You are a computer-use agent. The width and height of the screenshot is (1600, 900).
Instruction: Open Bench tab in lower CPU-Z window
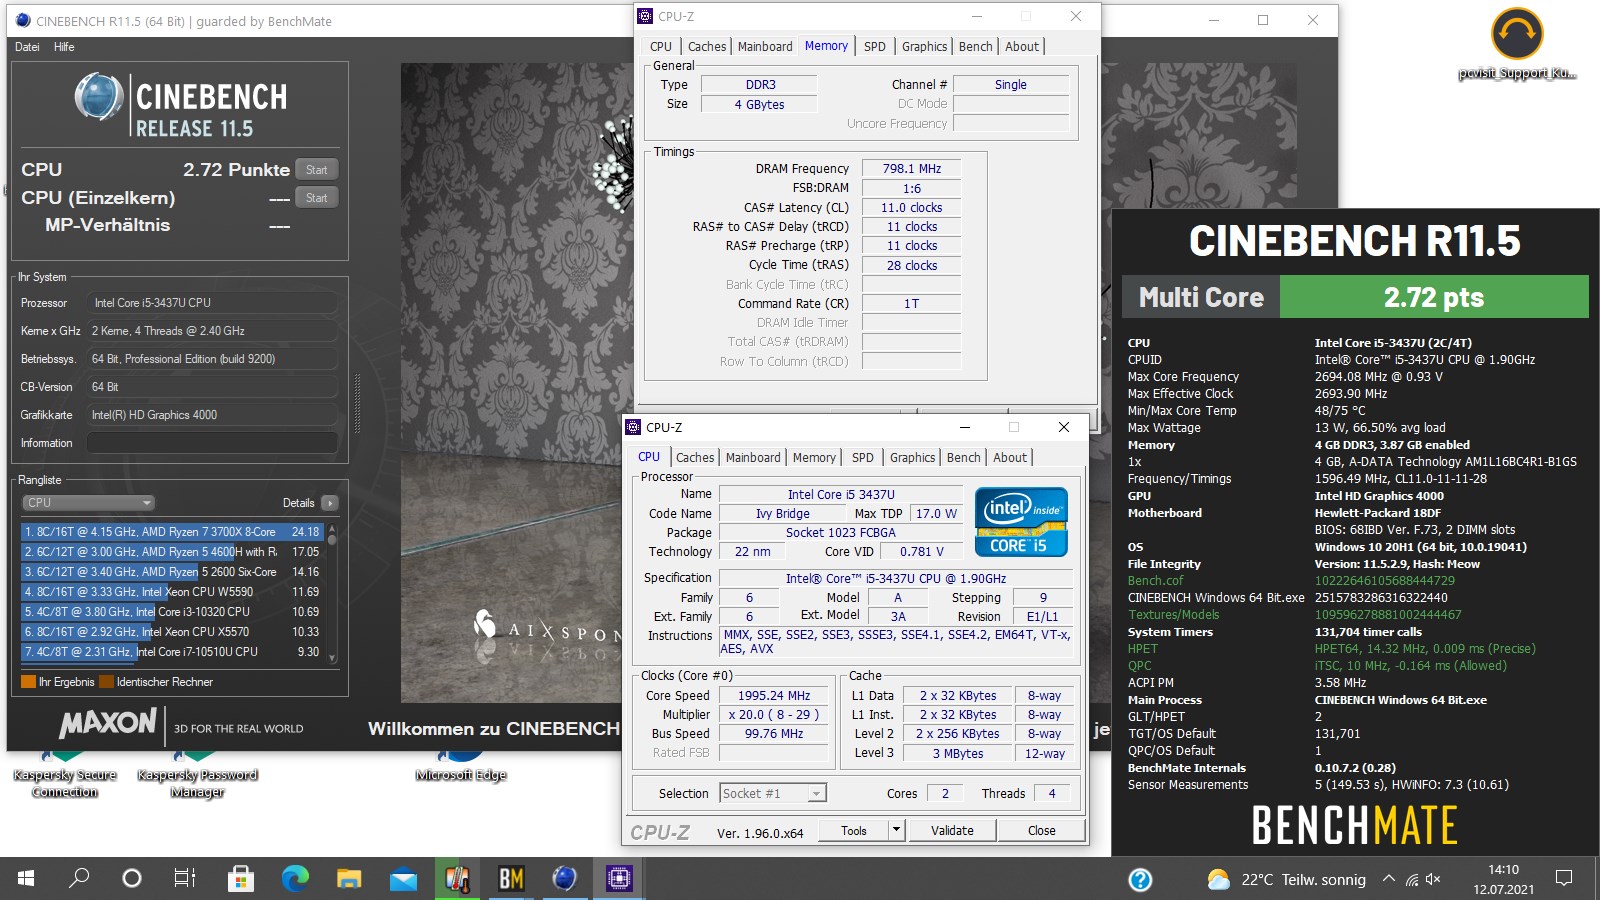(x=964, y=457)
